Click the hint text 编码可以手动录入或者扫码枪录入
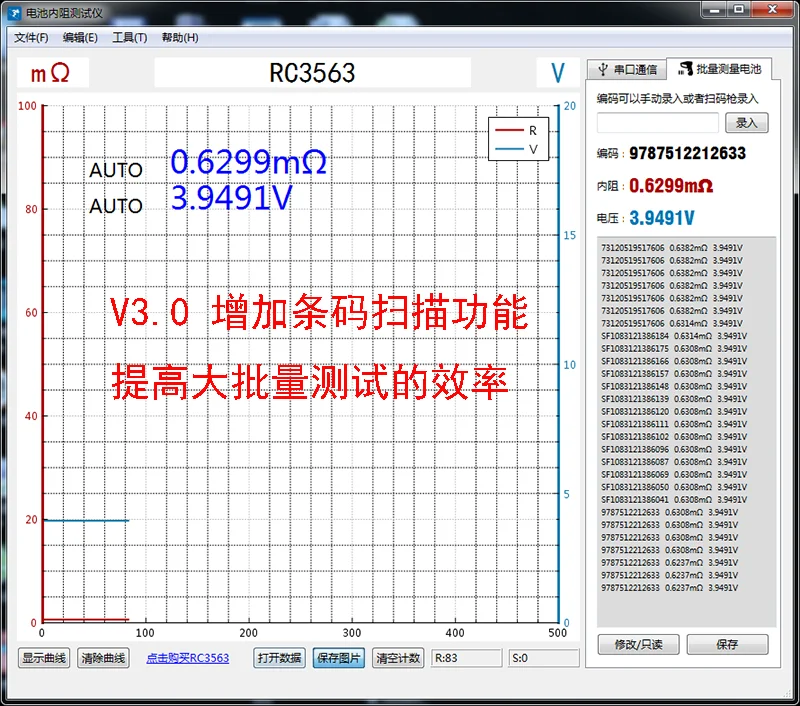The image size is (800, 706). (678, 99)
